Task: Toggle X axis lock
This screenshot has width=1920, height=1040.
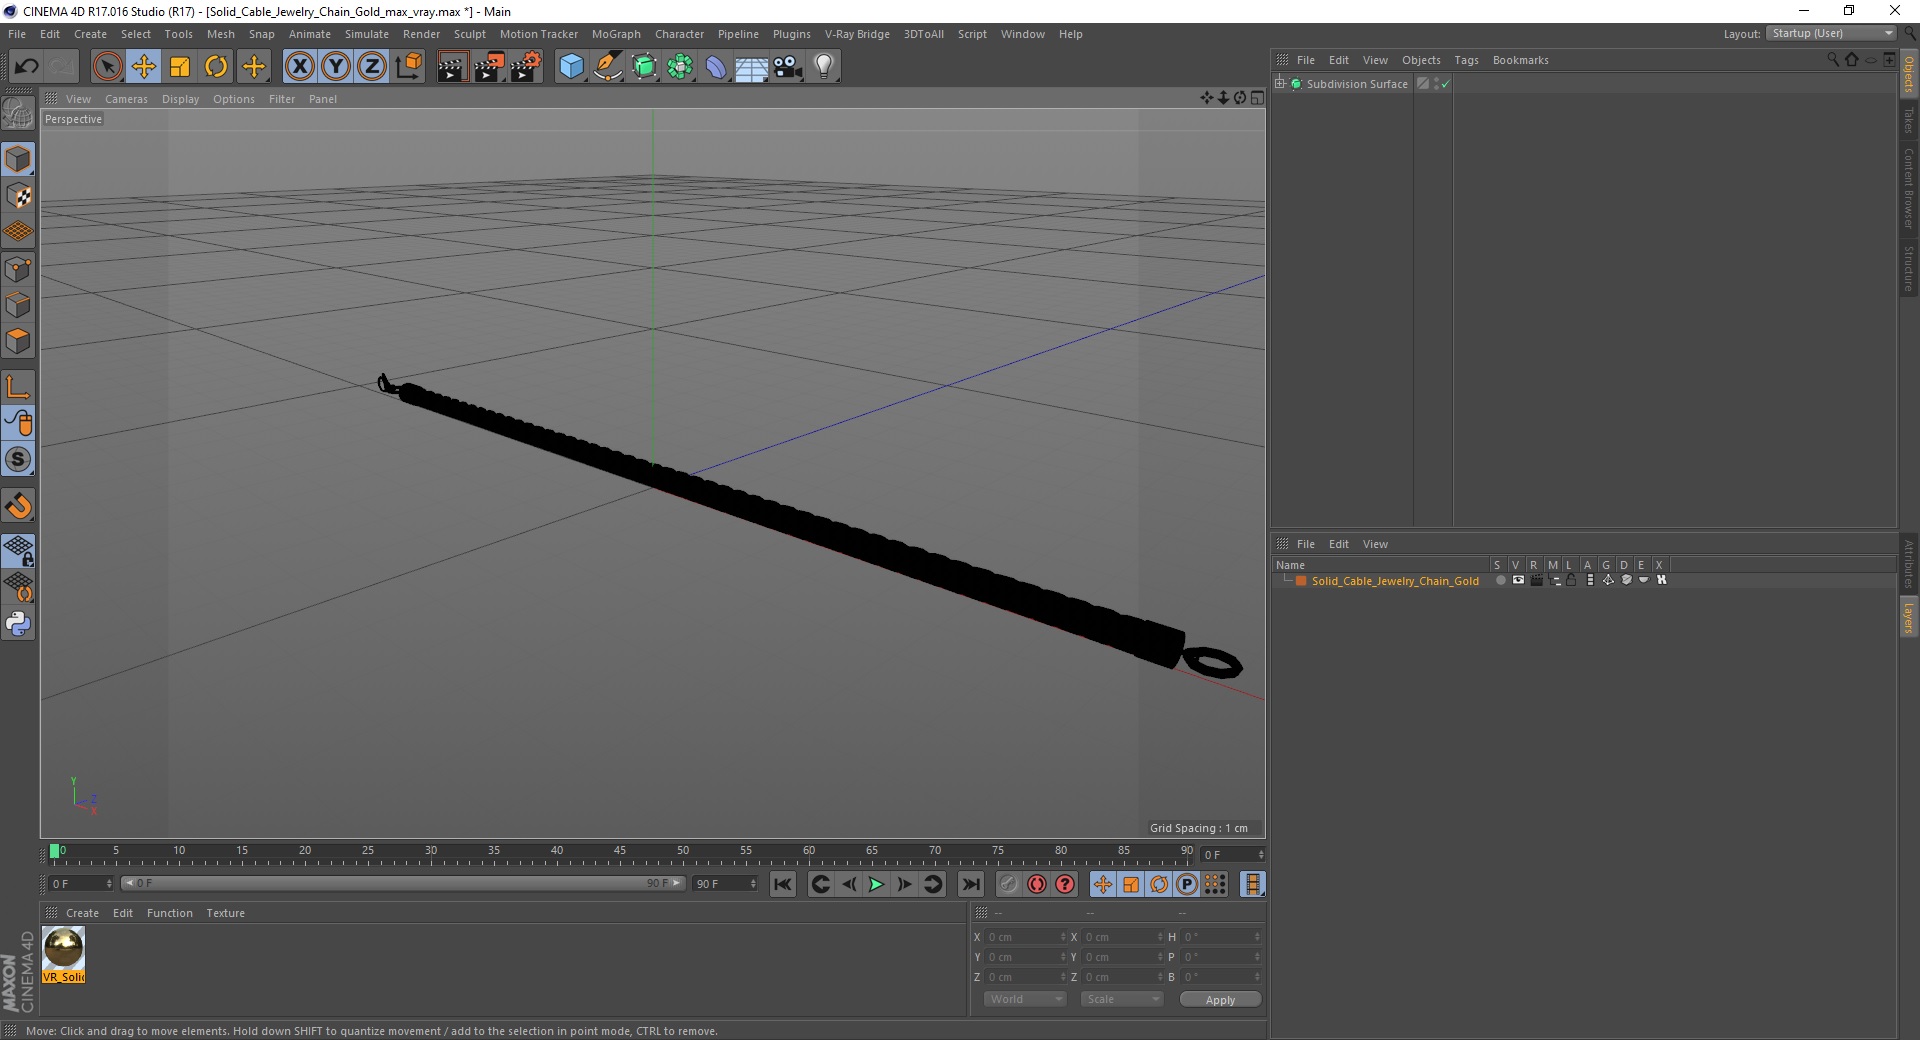Action: pyautogui.click(x=299, y=67)
